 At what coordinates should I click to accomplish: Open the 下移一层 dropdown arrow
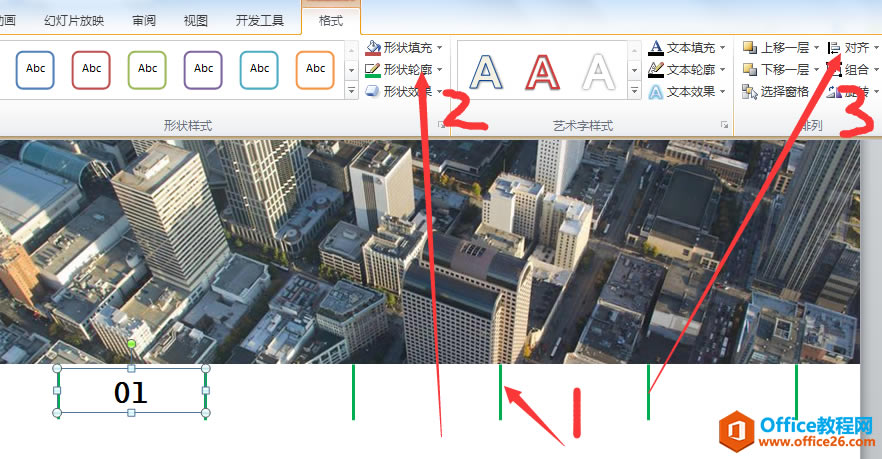point(816,70)
